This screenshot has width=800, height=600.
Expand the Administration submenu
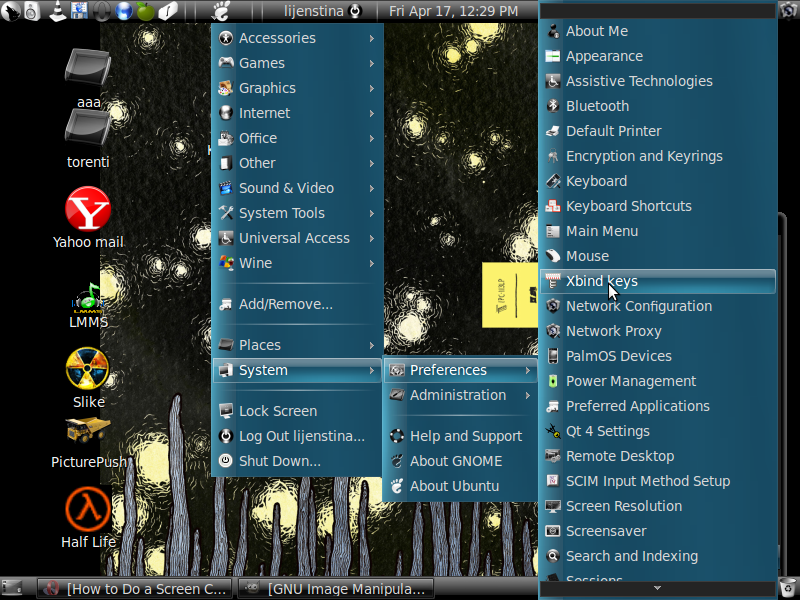(x=459, y=395)
